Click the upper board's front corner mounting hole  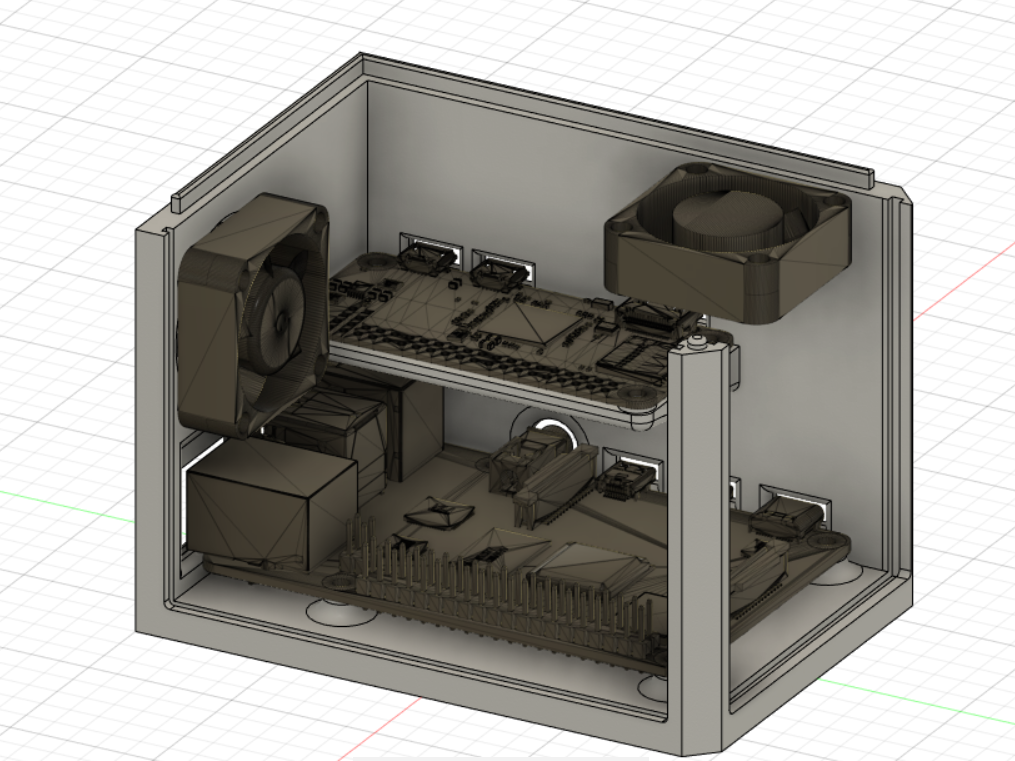click(x=634, y=402)
